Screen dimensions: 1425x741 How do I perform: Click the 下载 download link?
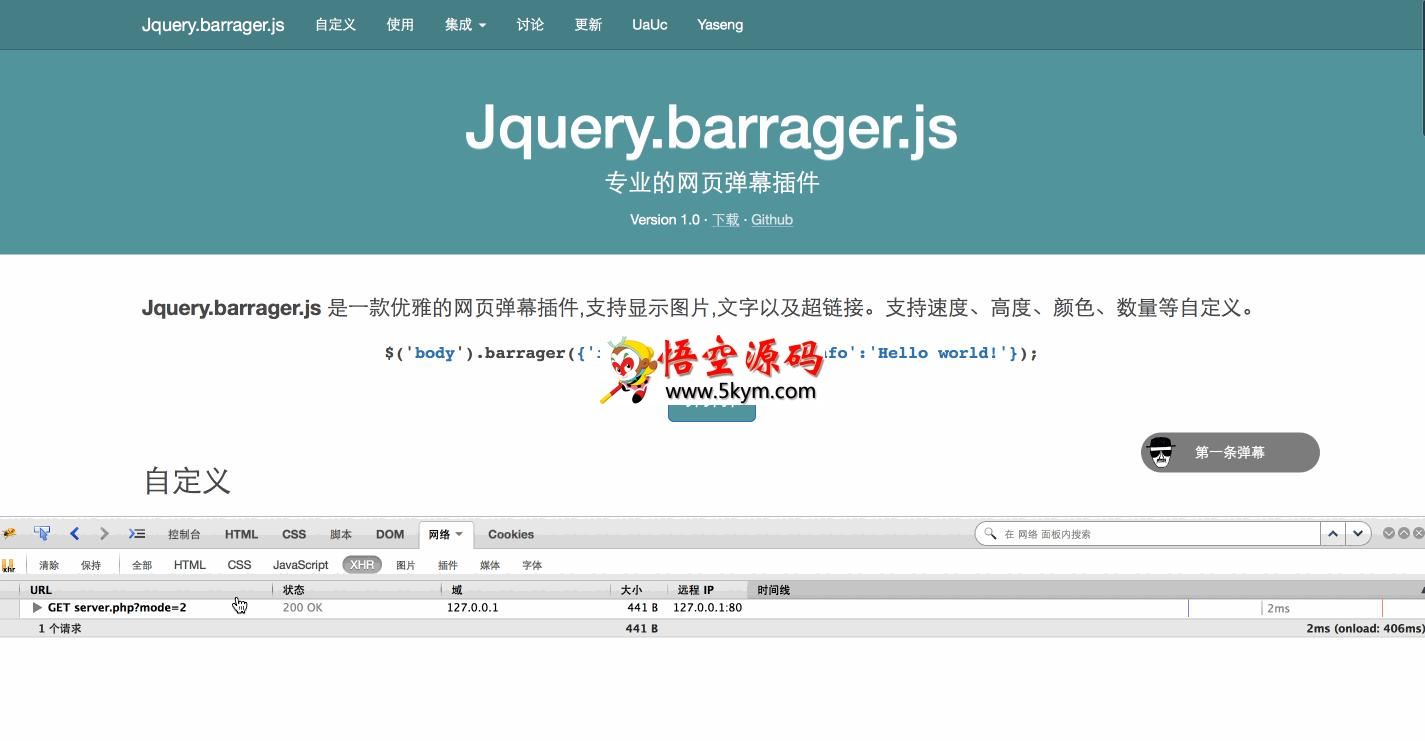(x=726, y=220)
